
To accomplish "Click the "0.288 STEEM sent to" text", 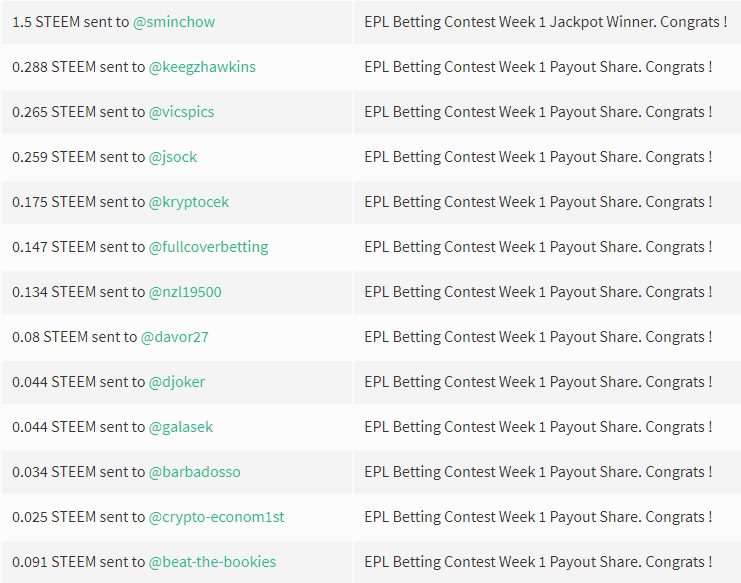I will tap(78, 66).
